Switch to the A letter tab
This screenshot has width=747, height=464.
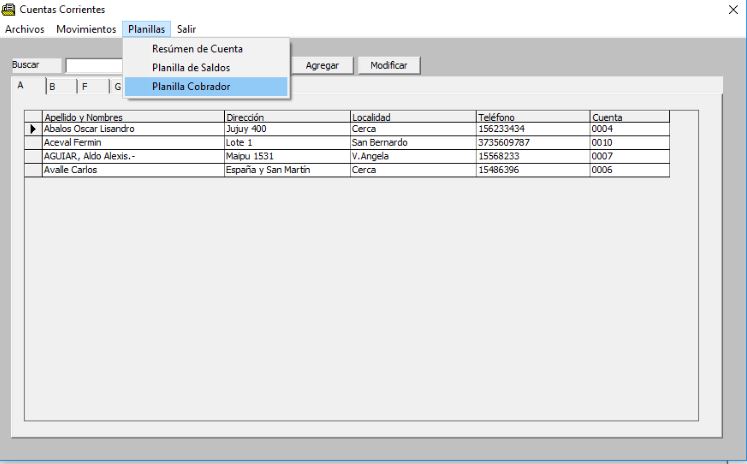(21, 86)
